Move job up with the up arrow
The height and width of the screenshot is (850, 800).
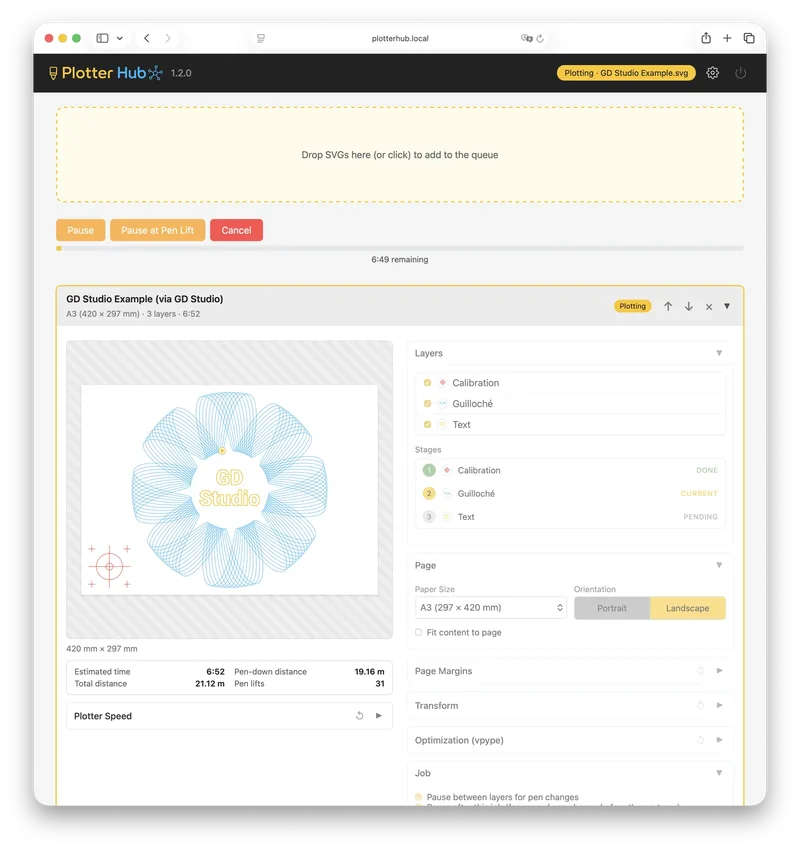pos(668,306)
